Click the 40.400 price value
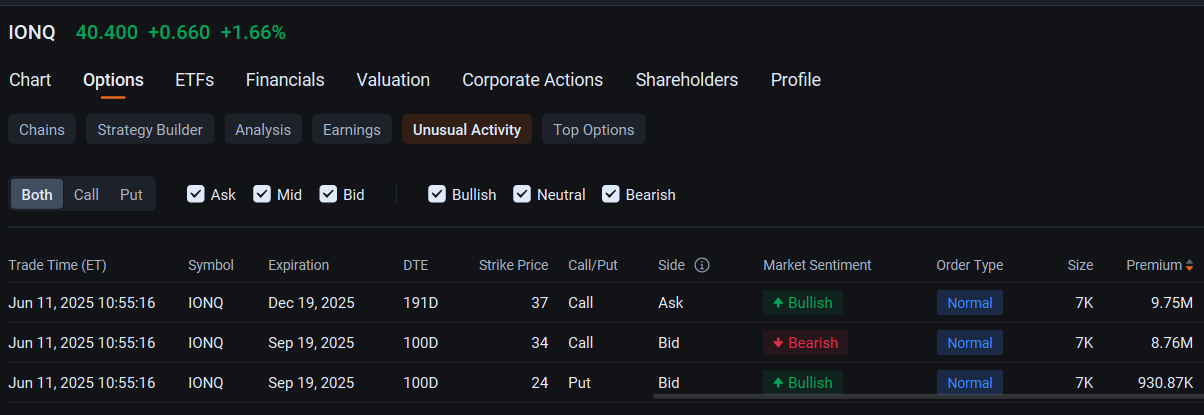 pos(107,32)
